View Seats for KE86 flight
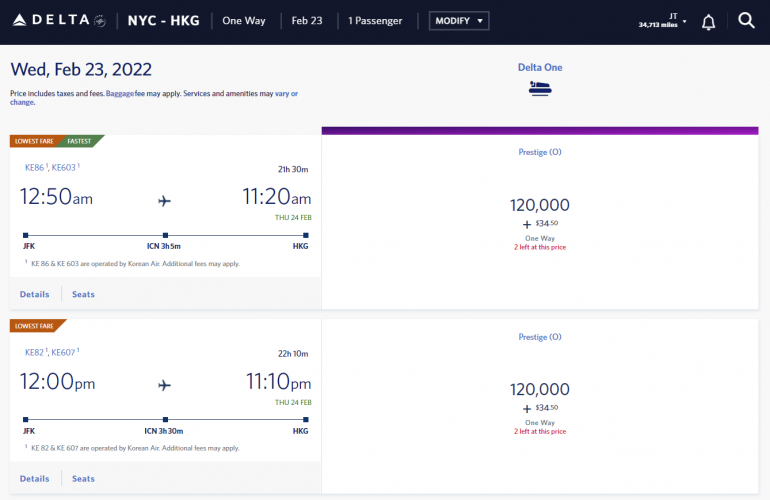The image size is (770, 500). tap(83, 294)
